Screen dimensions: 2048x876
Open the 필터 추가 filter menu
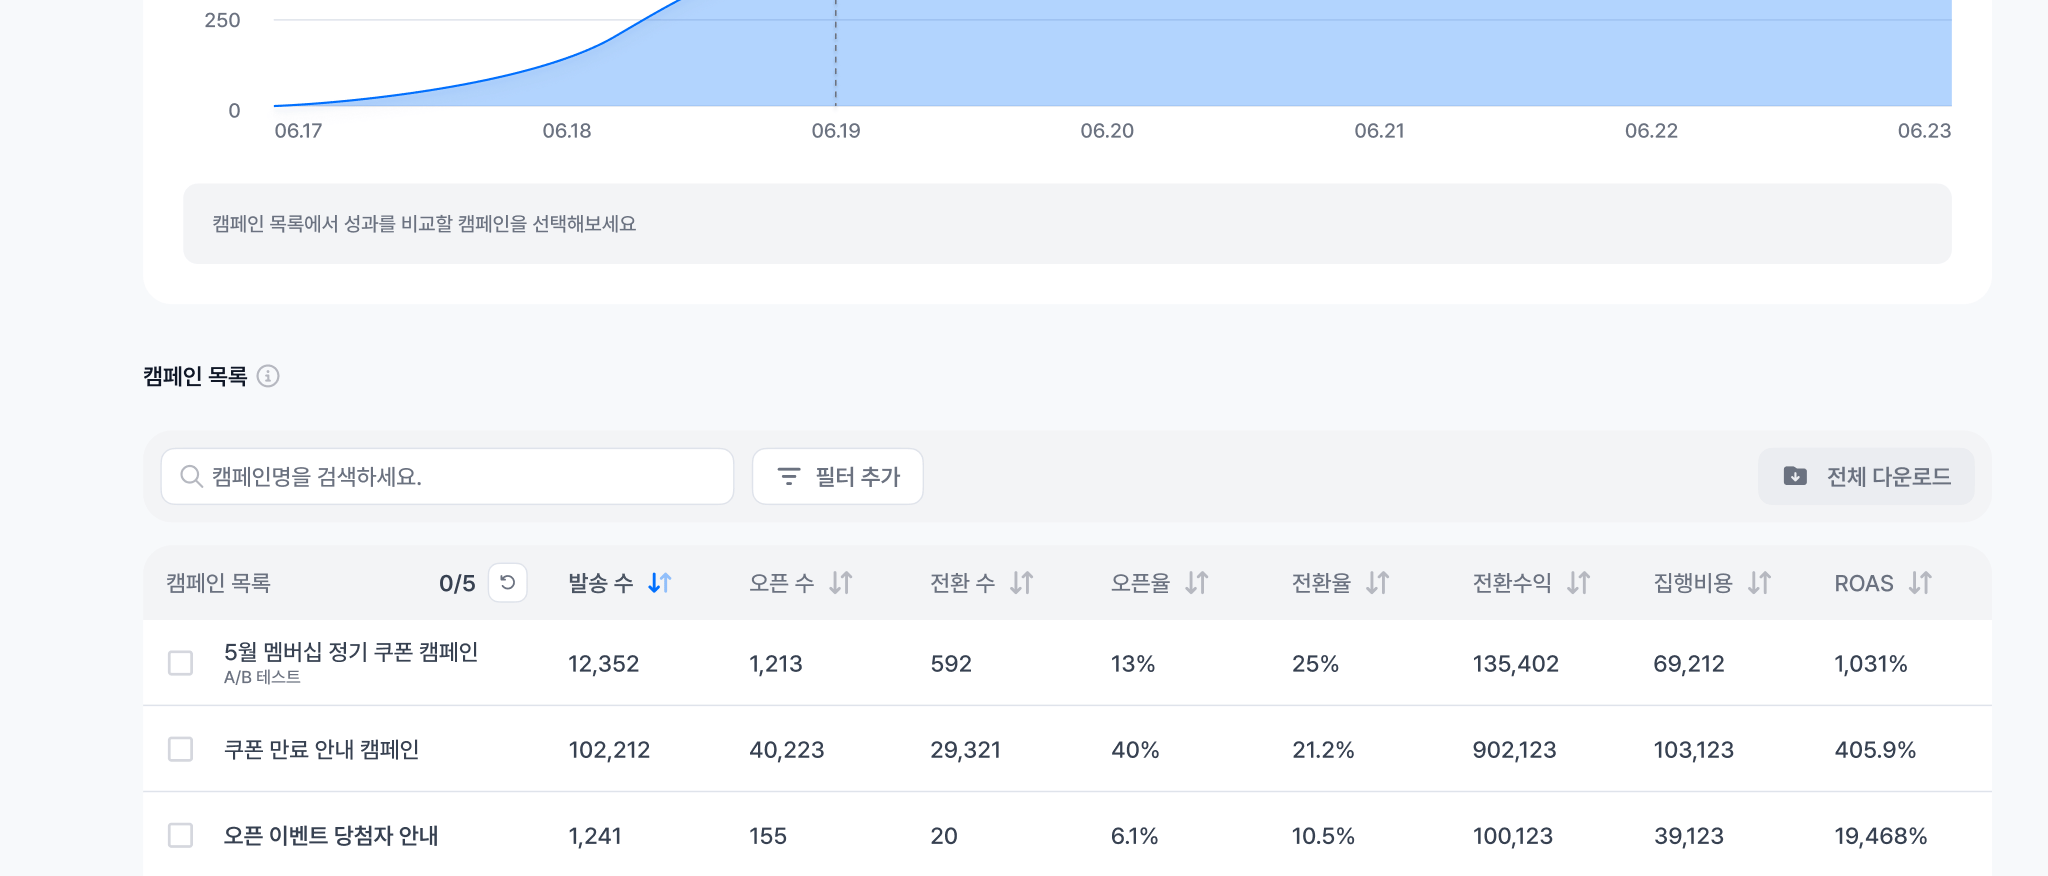[x=837, y=476]
